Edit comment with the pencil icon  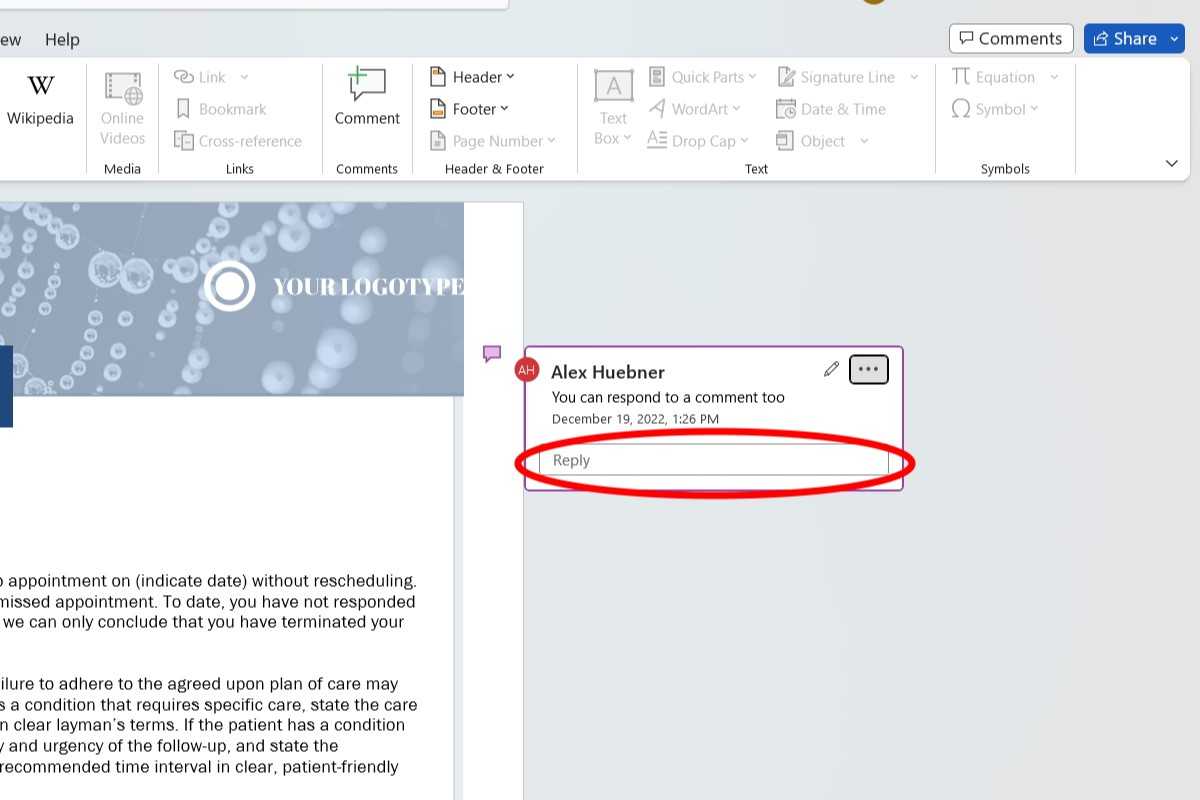click(831, 369)
